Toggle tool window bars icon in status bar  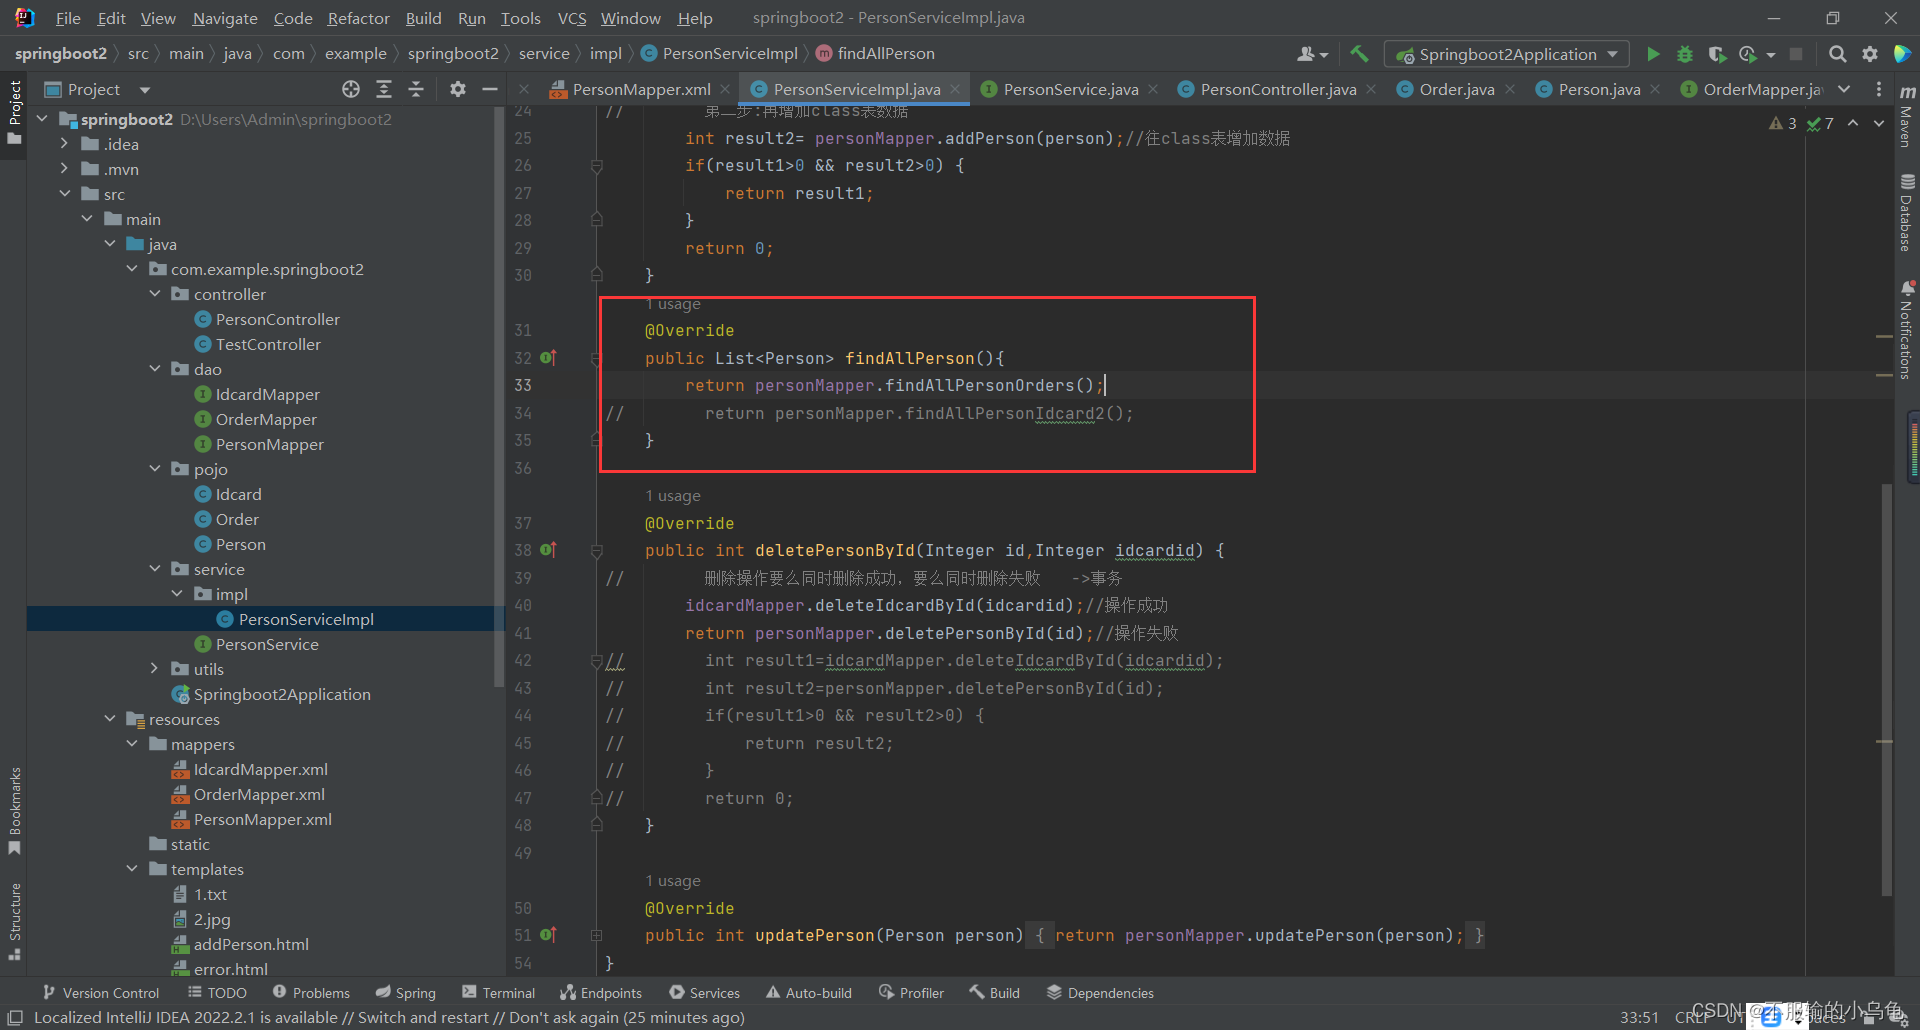[14, 1017]
